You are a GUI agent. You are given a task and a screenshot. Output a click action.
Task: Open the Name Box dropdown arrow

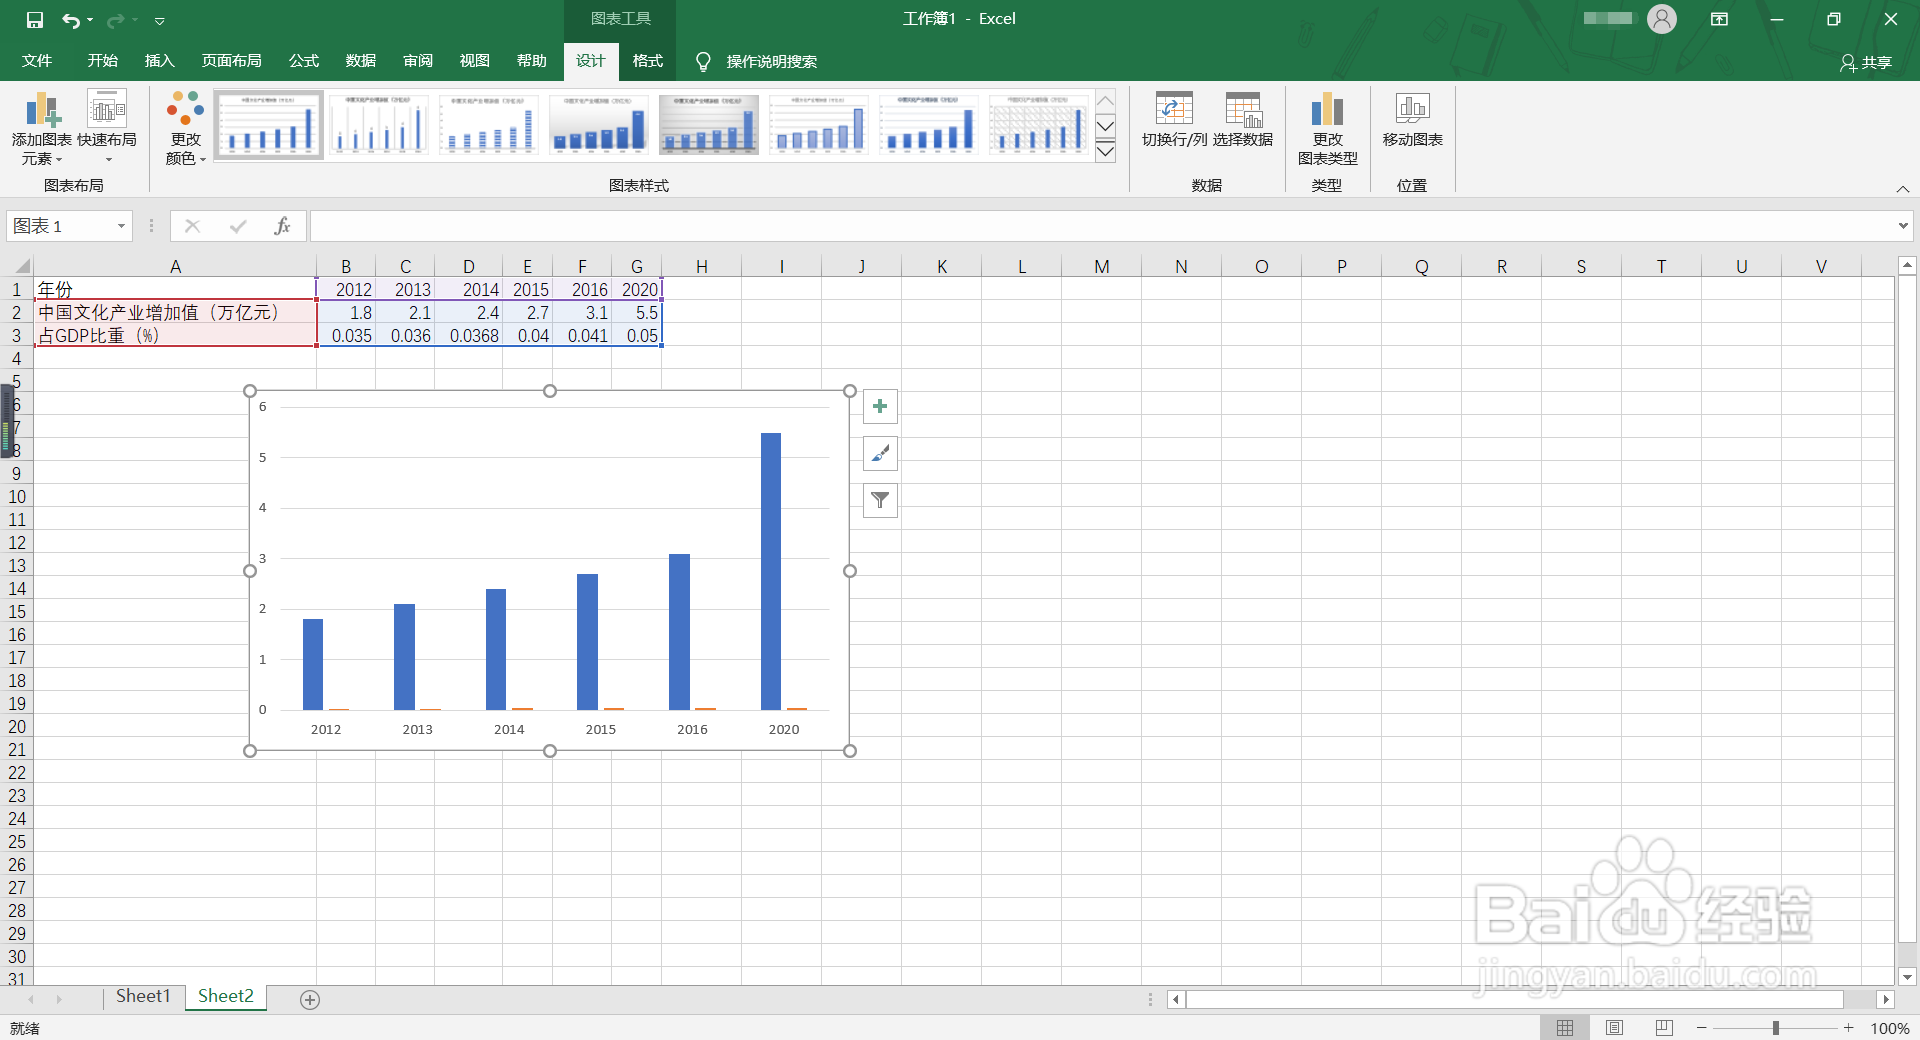click(121, 226)
